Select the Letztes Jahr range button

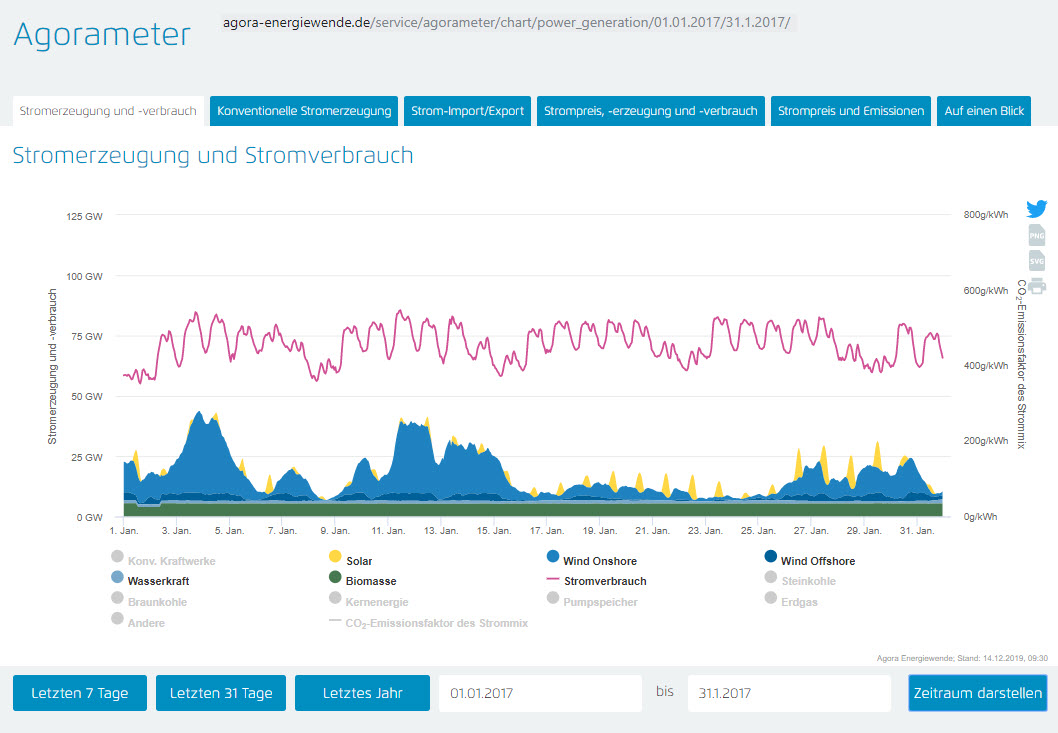tap(362, 693)
